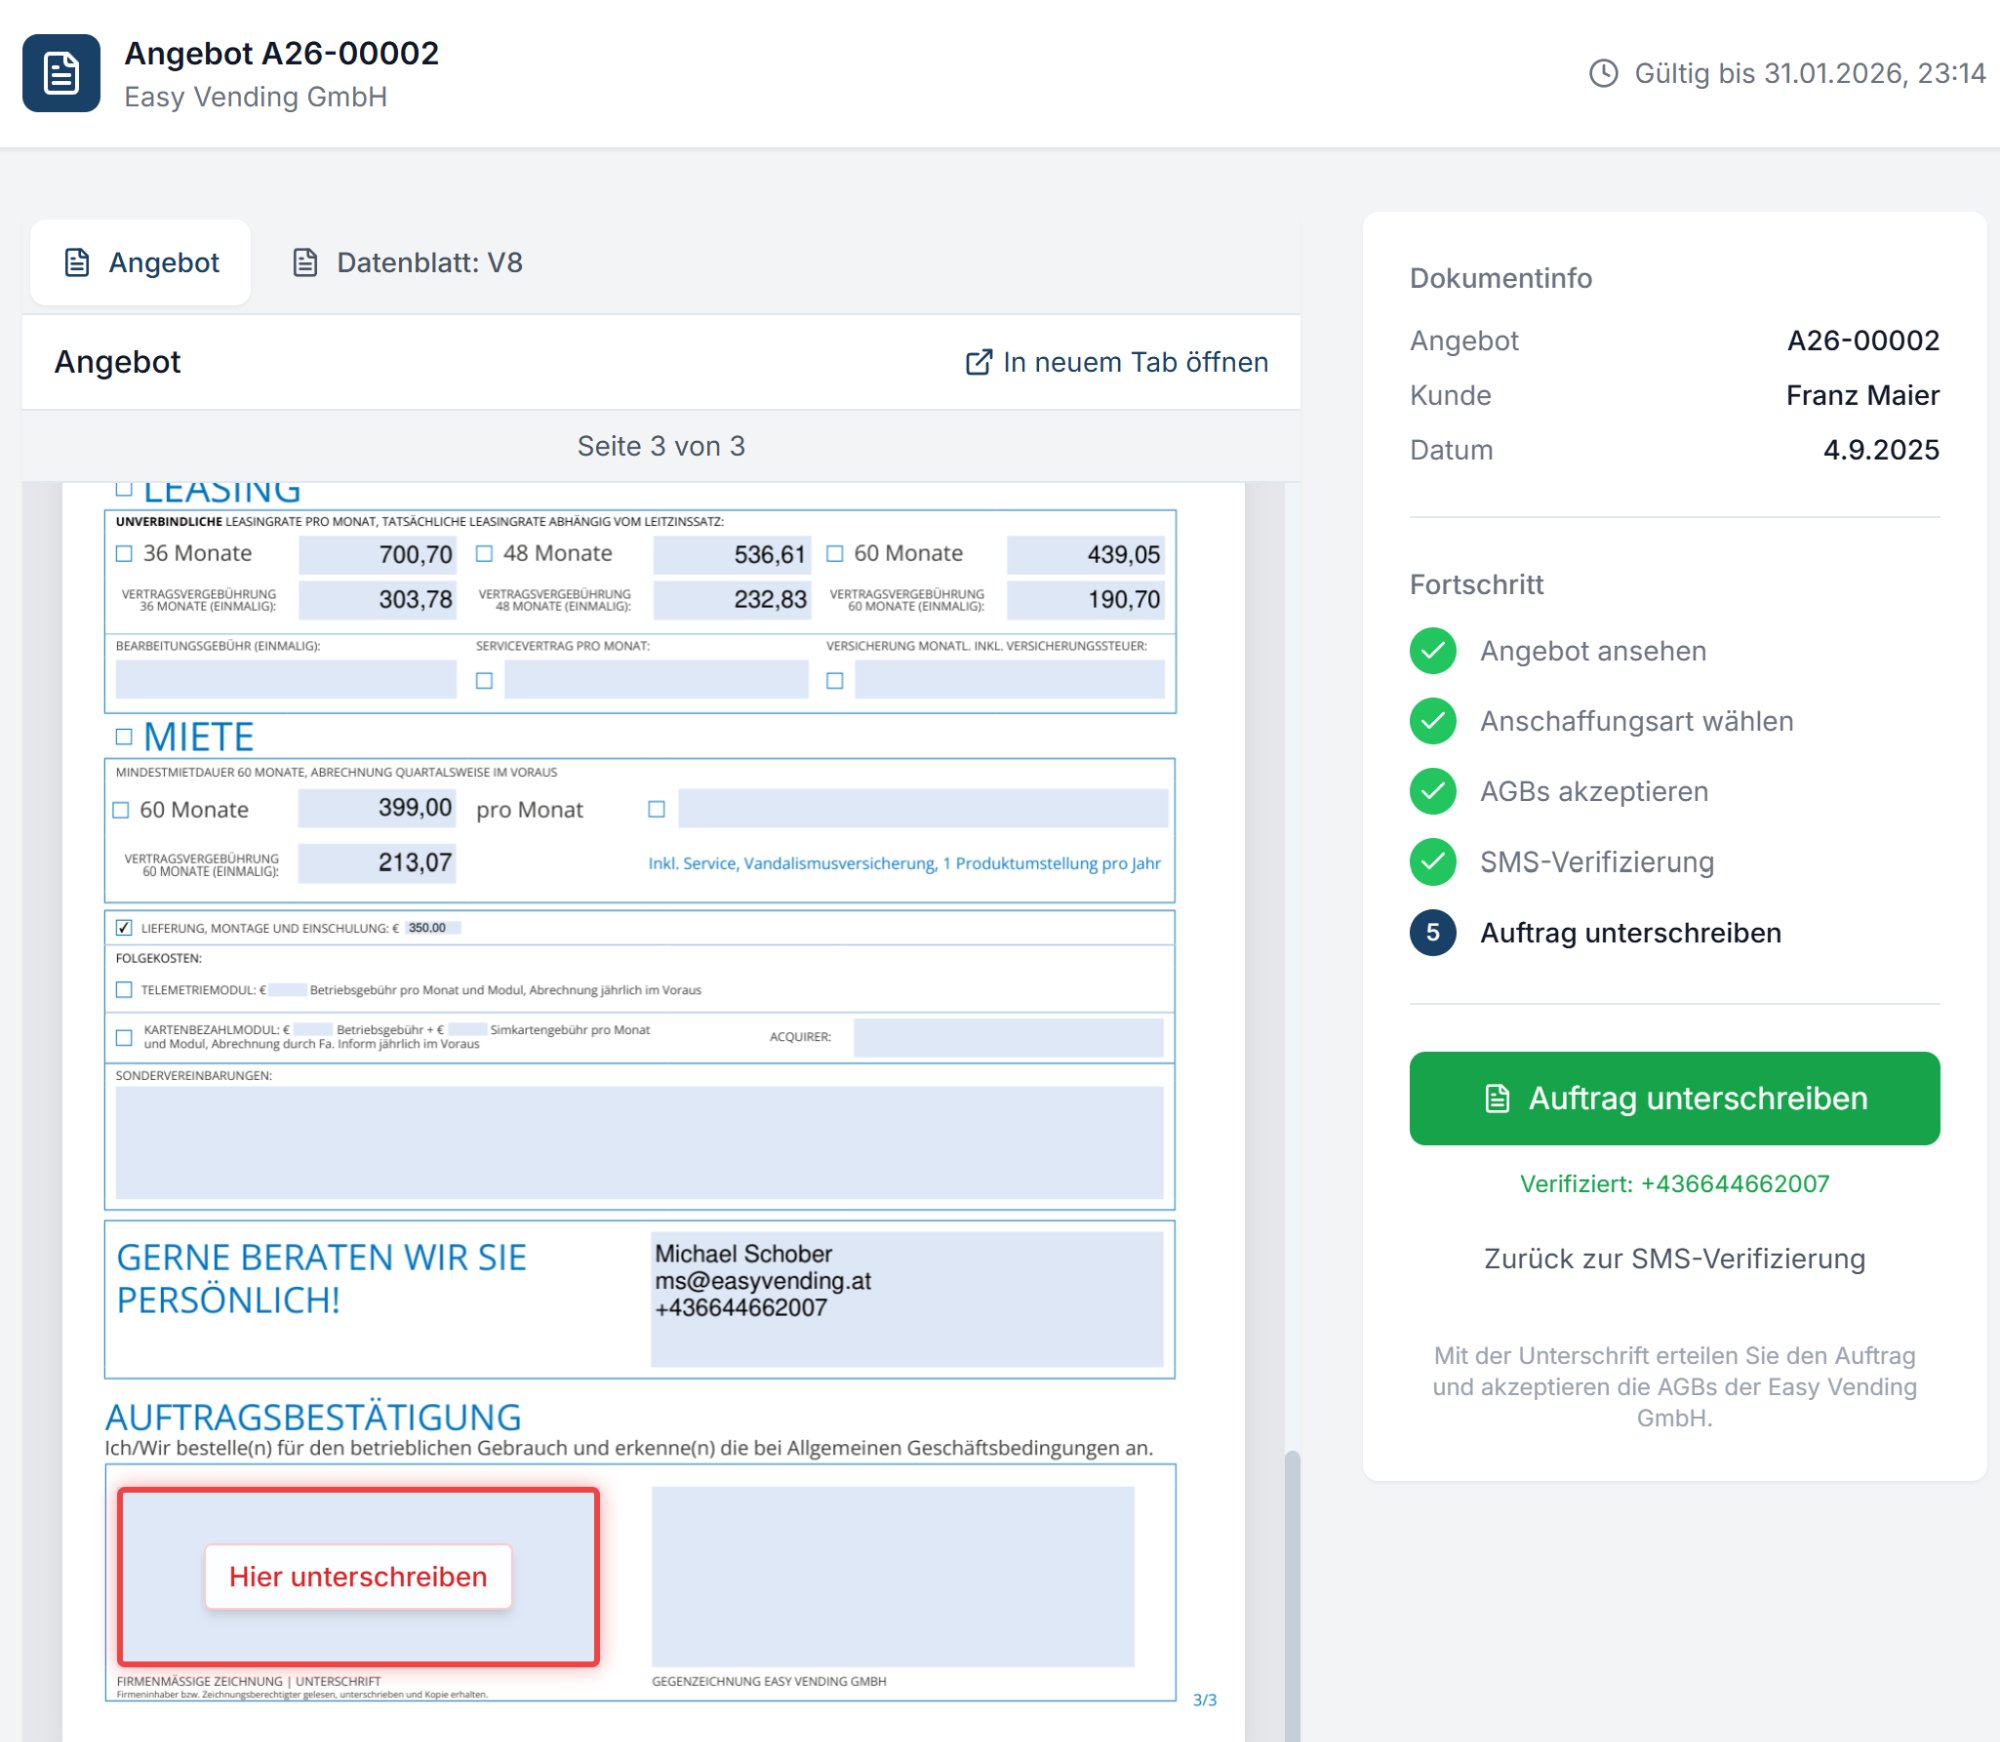The width and height of the screenshot is (2000, 1742).
Task: Click the numbered circle for step 5
Action: click(x=1433, y=933)
